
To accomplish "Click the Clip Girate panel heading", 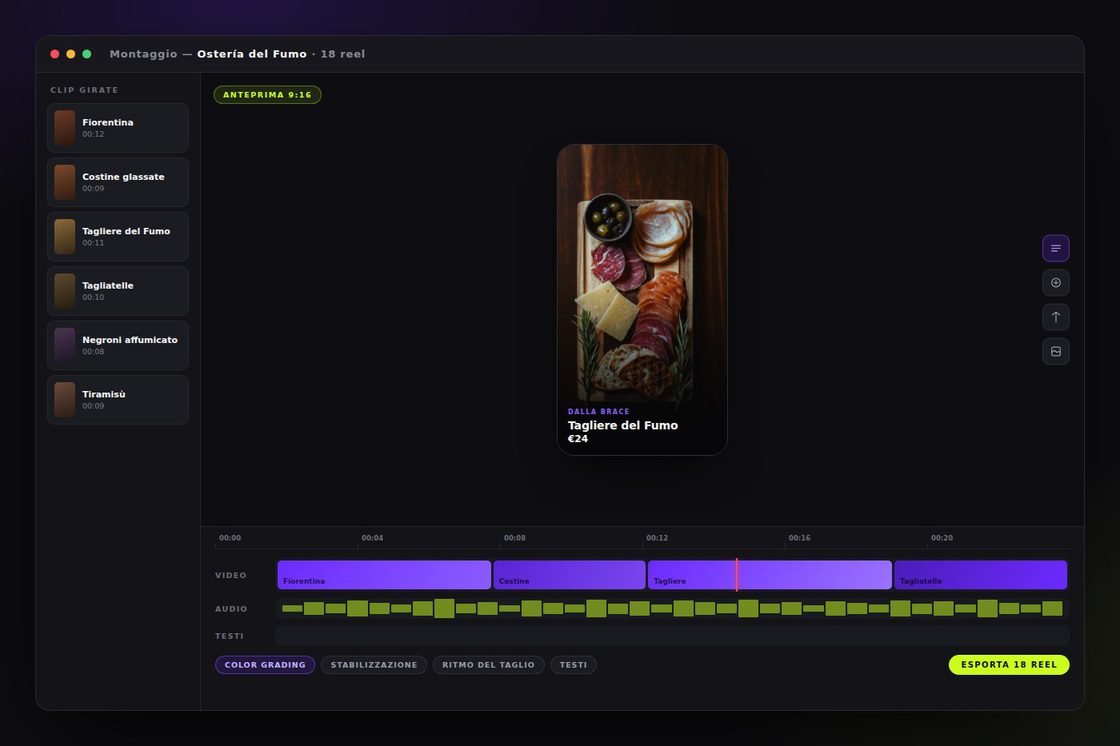I will [x=84, y=90].
